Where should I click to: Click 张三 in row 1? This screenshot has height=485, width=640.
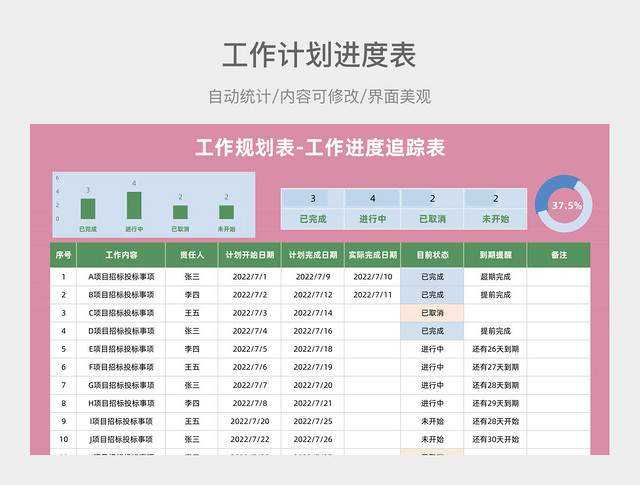pos(192,277)
